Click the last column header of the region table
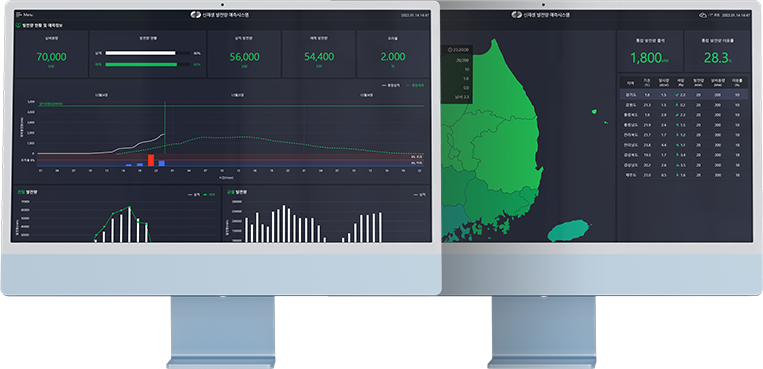 tap(737, 83)
